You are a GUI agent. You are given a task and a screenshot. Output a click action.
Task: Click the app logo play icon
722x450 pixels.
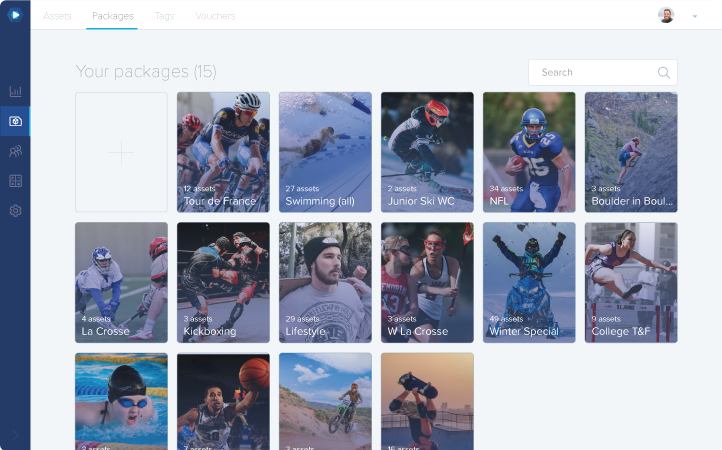click(15, 15)
